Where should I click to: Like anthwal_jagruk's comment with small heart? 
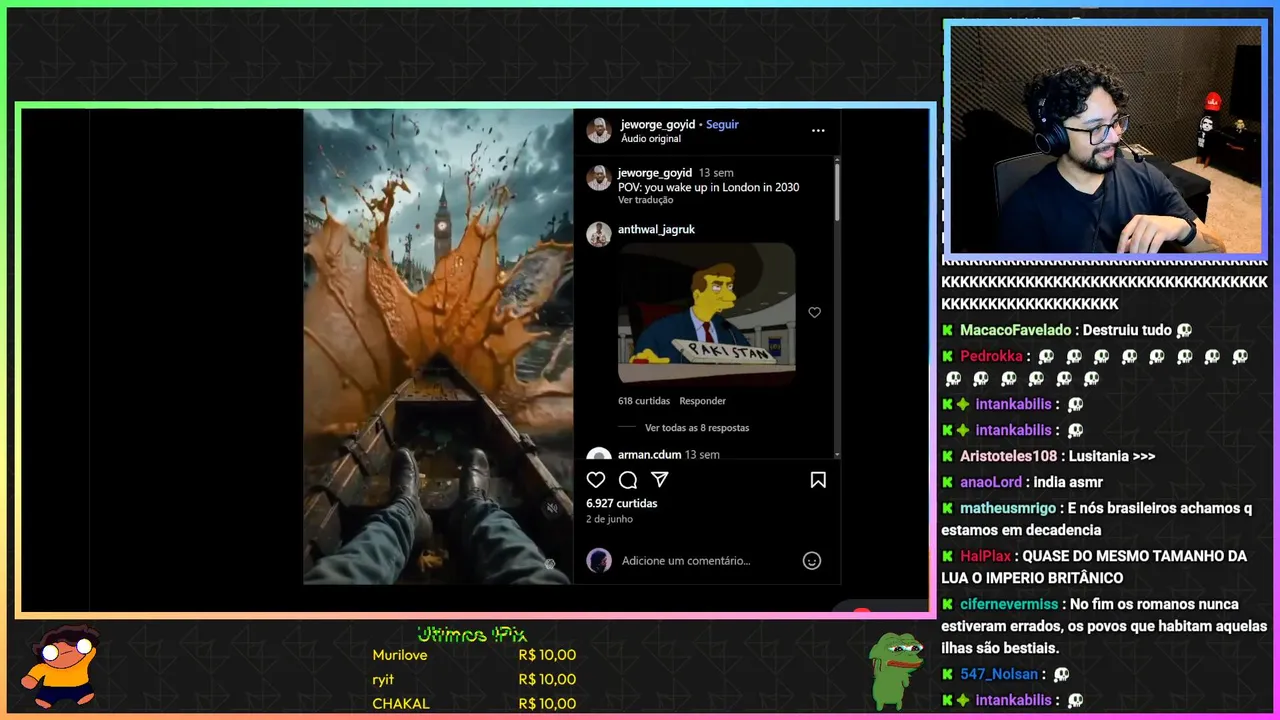(x=814, y=313)
